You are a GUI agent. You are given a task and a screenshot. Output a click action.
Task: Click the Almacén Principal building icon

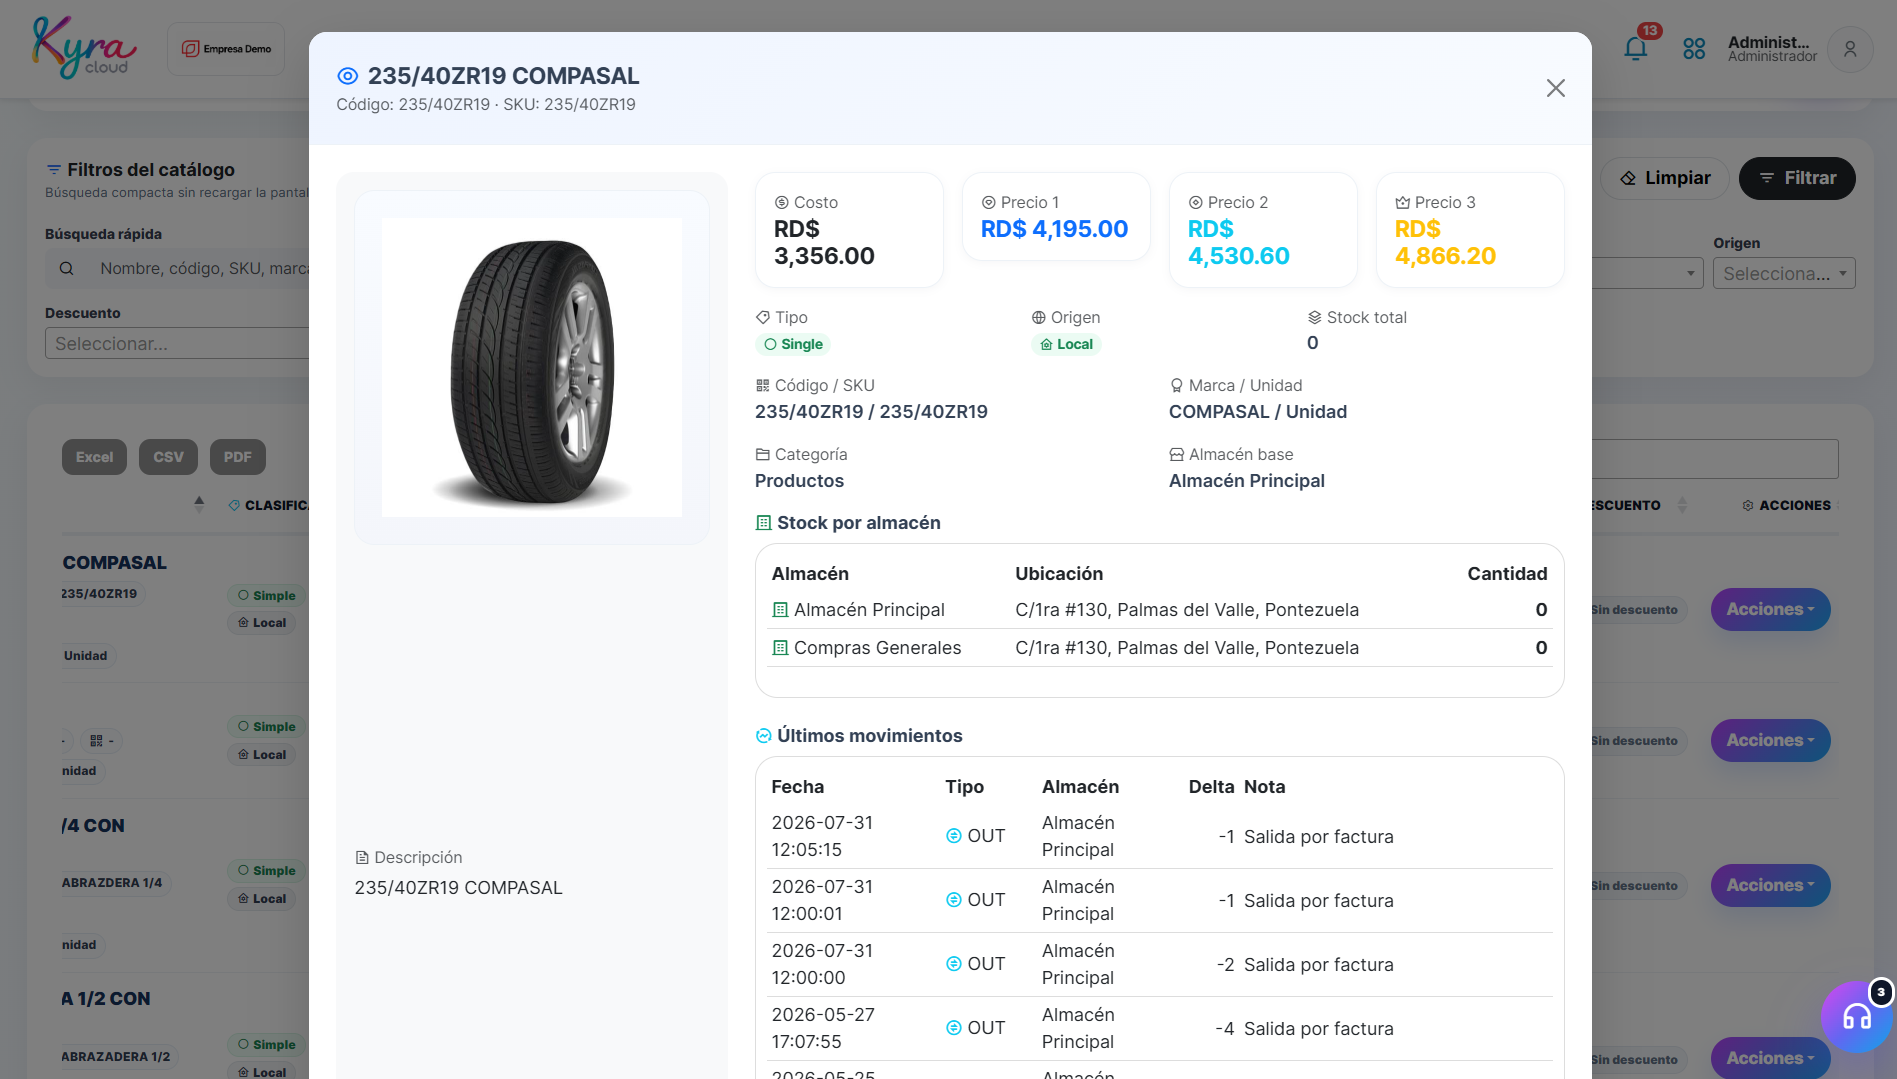780,610
